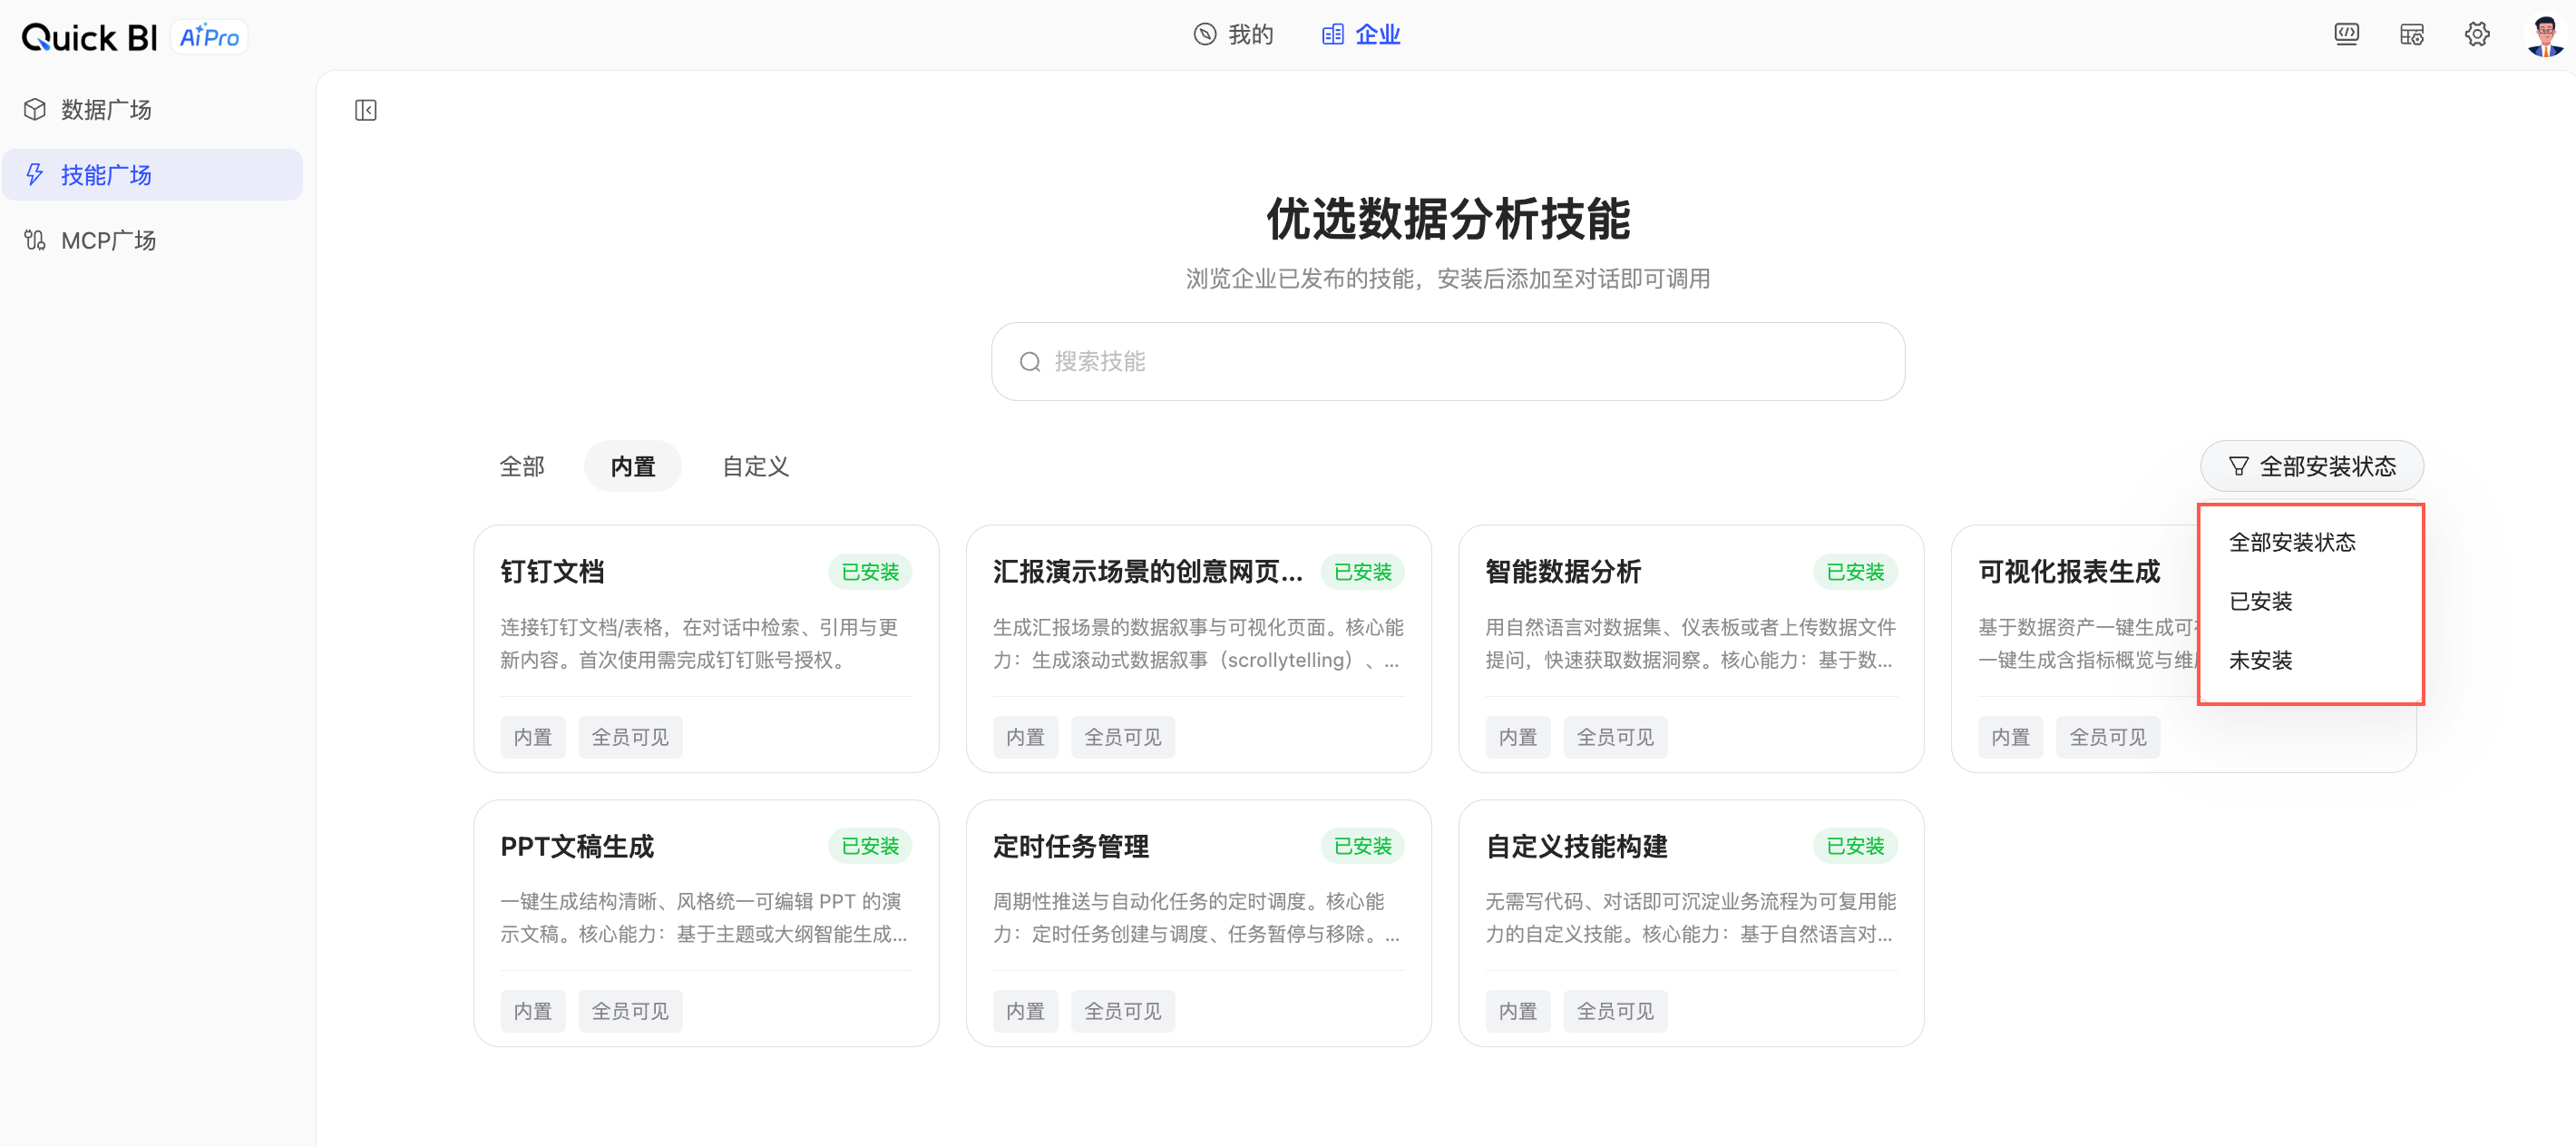
Task: Click the 内置 tag on 汇报演示场景 card
Action: point(1025,737)
